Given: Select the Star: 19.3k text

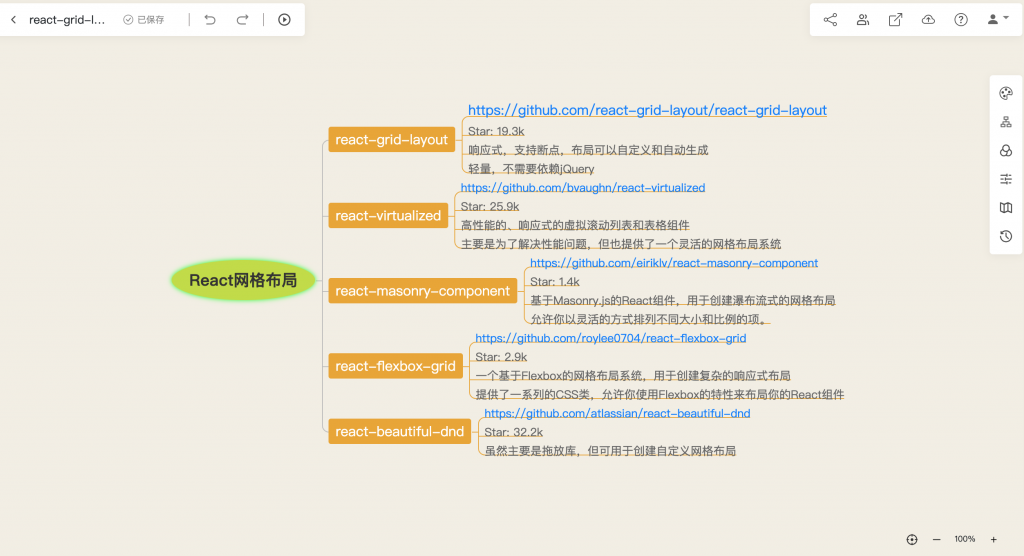Looking at the screenshot, I should coord(496,131).
